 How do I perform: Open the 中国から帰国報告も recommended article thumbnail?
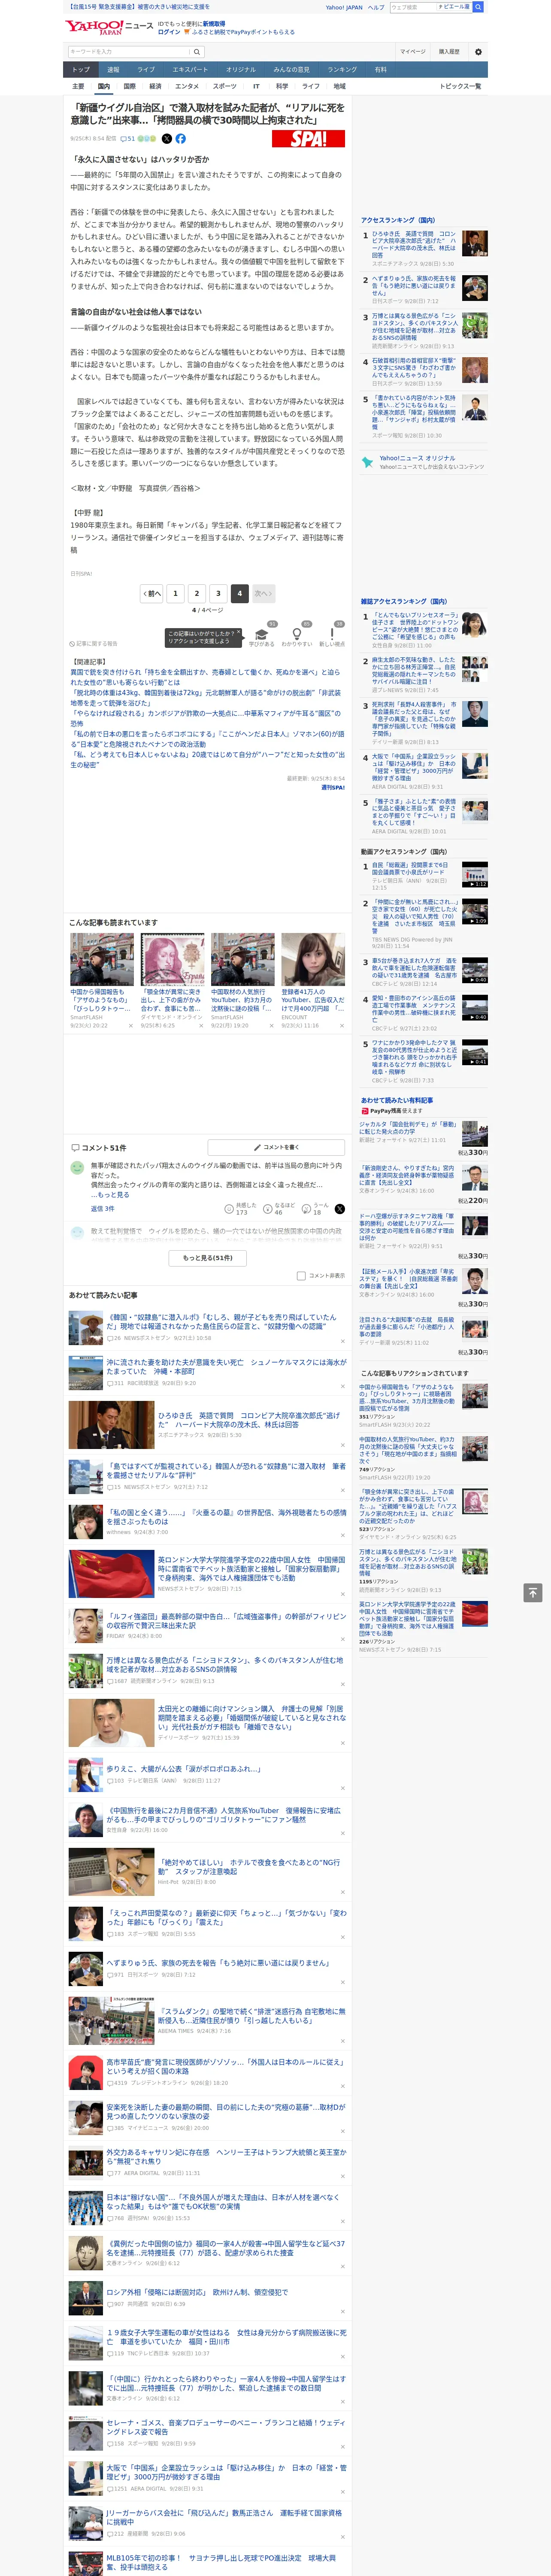(x=102, y=960)
